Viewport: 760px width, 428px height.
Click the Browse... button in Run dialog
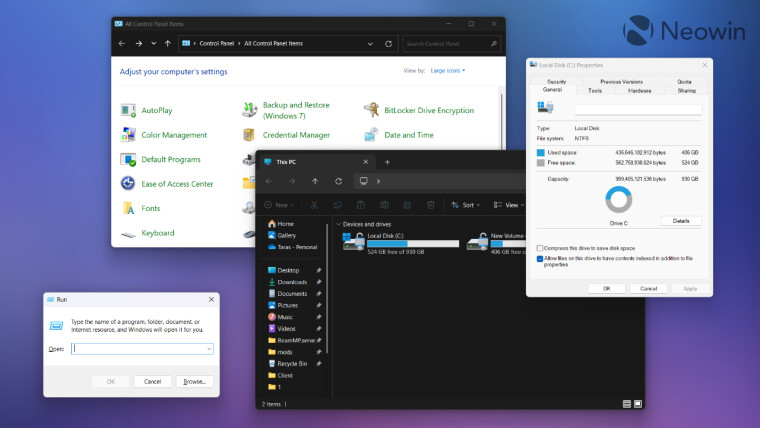tap(194, 381)
